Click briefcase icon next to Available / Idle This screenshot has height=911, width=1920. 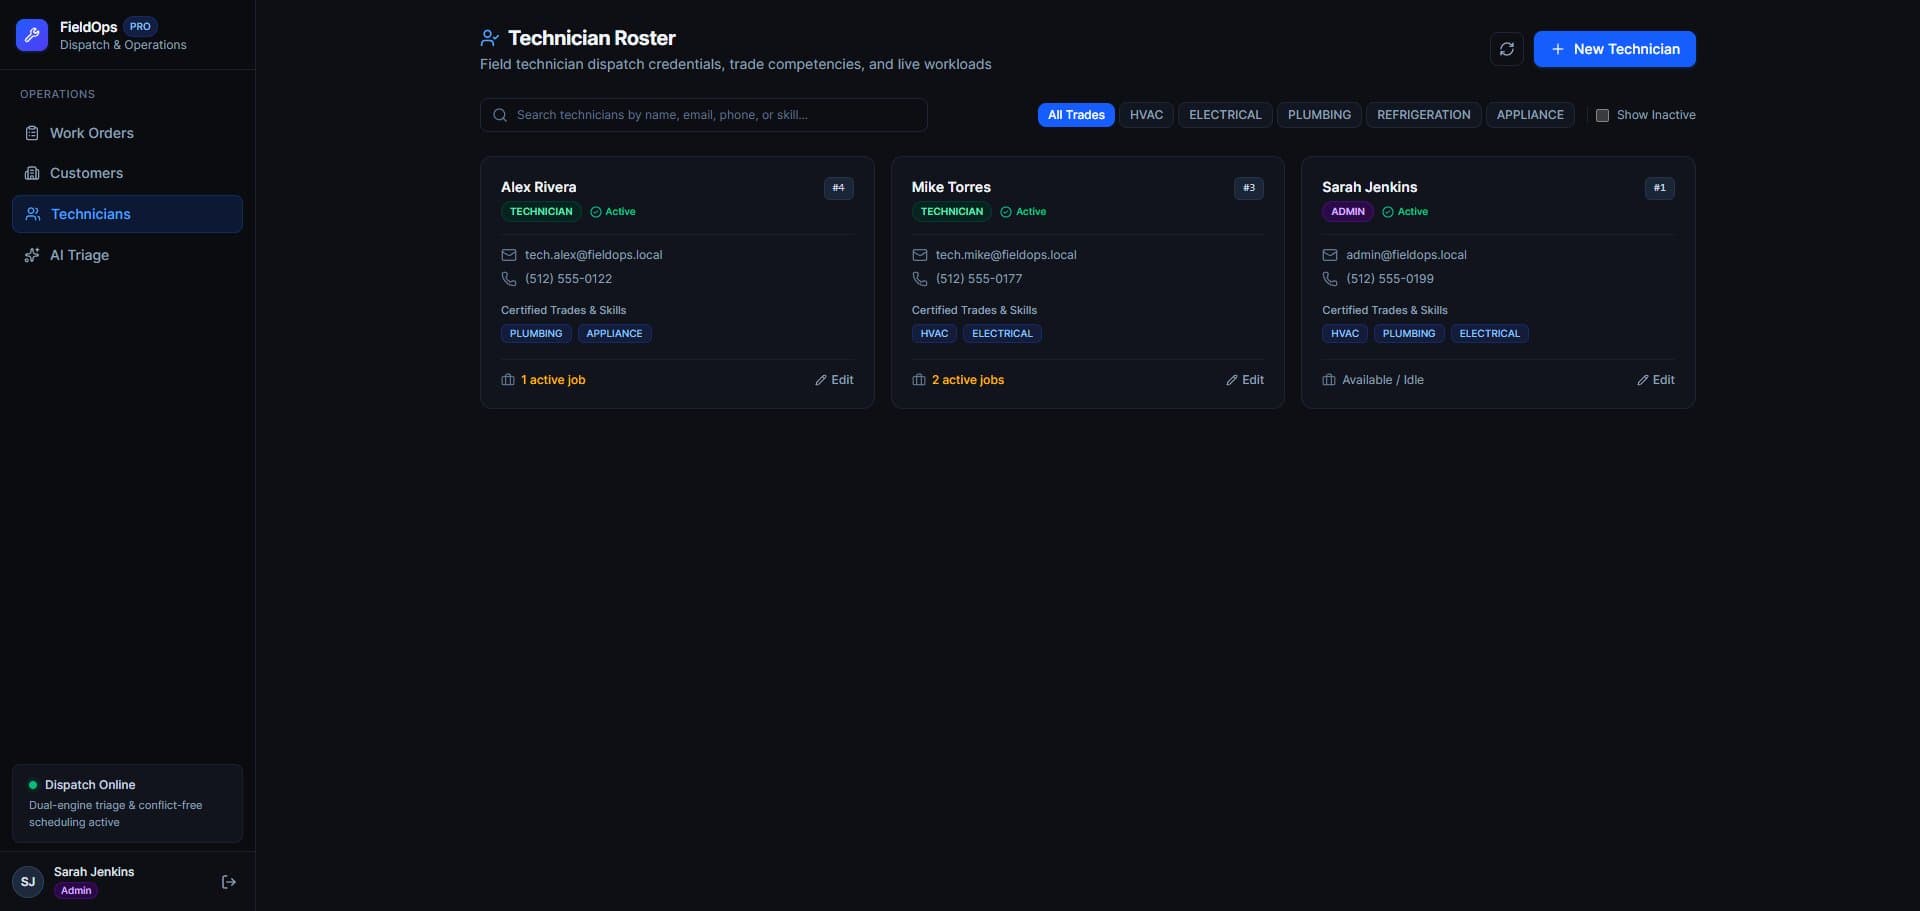pos(1329,380)
